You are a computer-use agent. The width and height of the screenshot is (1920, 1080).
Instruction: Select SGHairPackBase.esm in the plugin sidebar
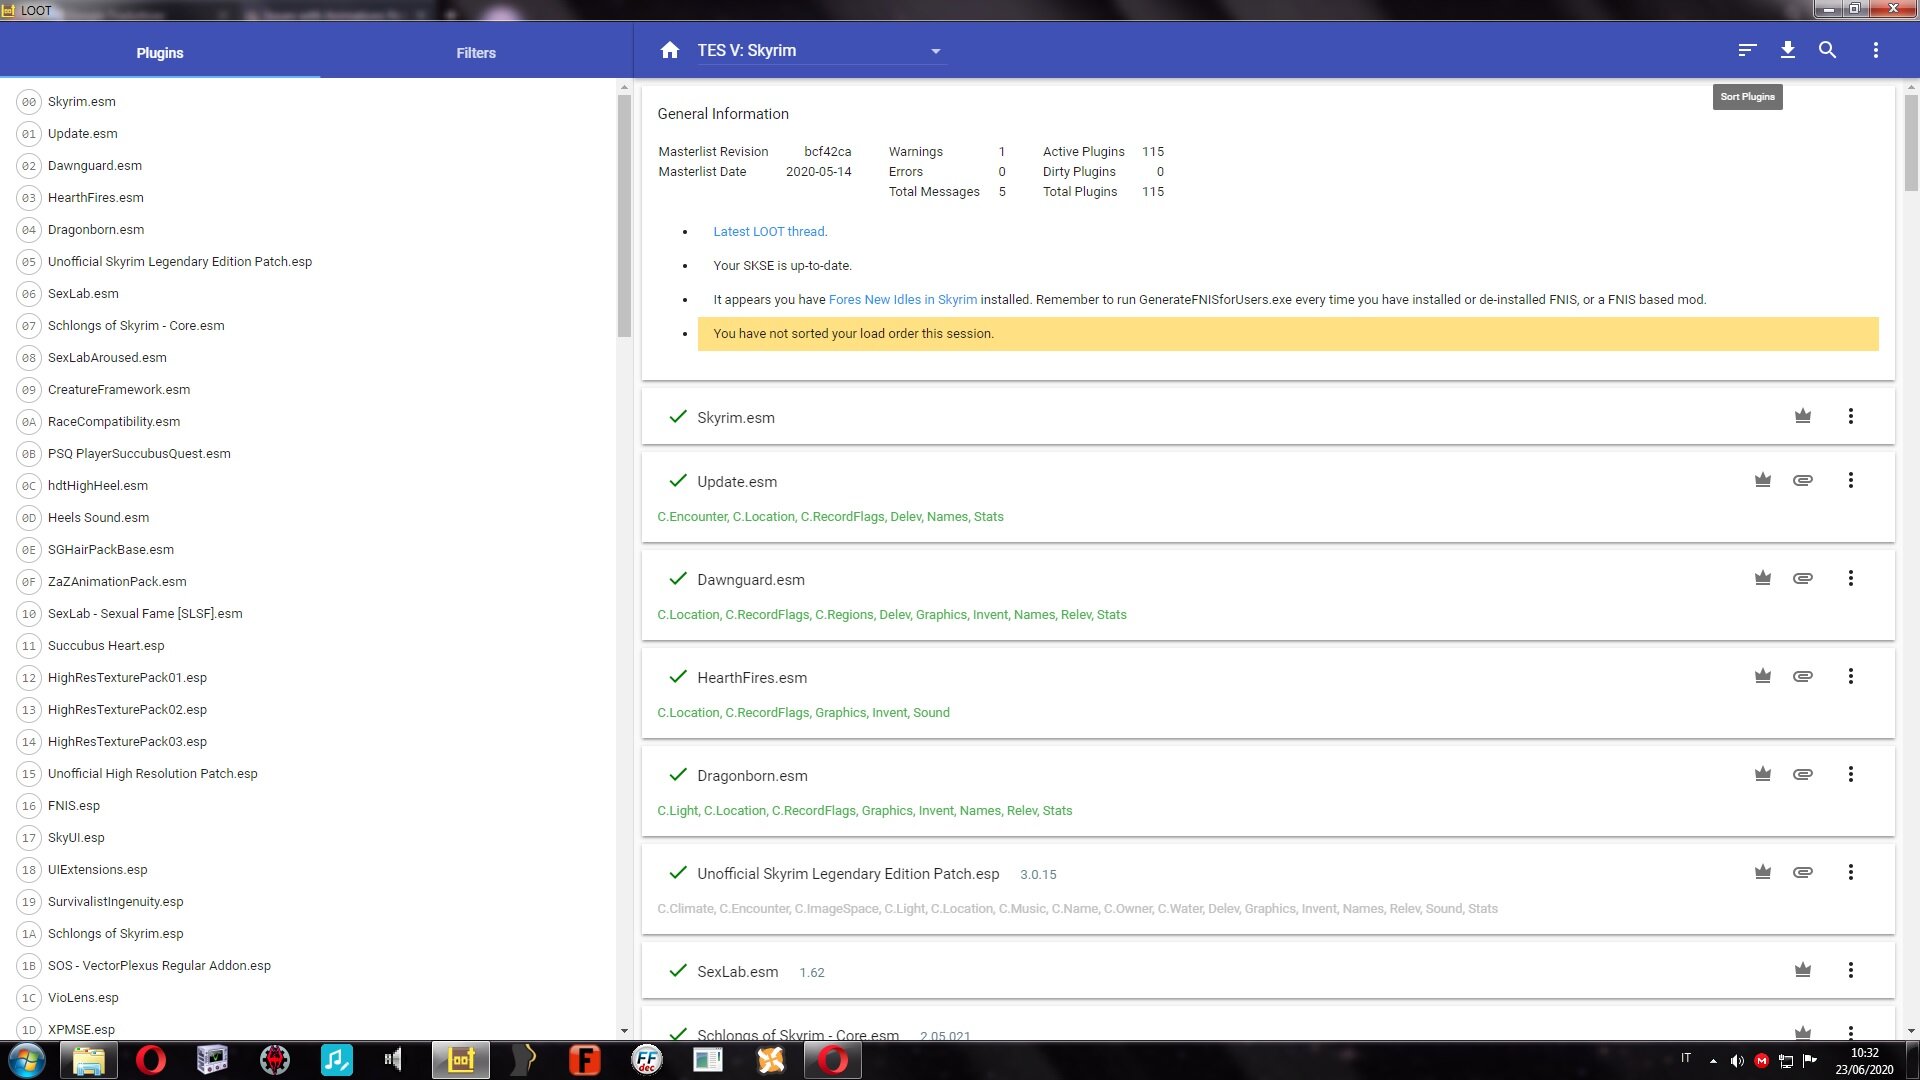[x=111, y=549]
